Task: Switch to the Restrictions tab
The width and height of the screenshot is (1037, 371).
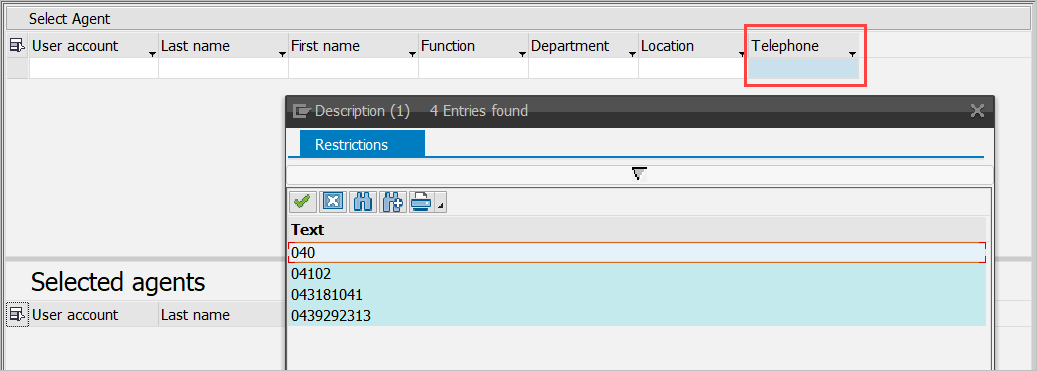Action: point(362,144)
